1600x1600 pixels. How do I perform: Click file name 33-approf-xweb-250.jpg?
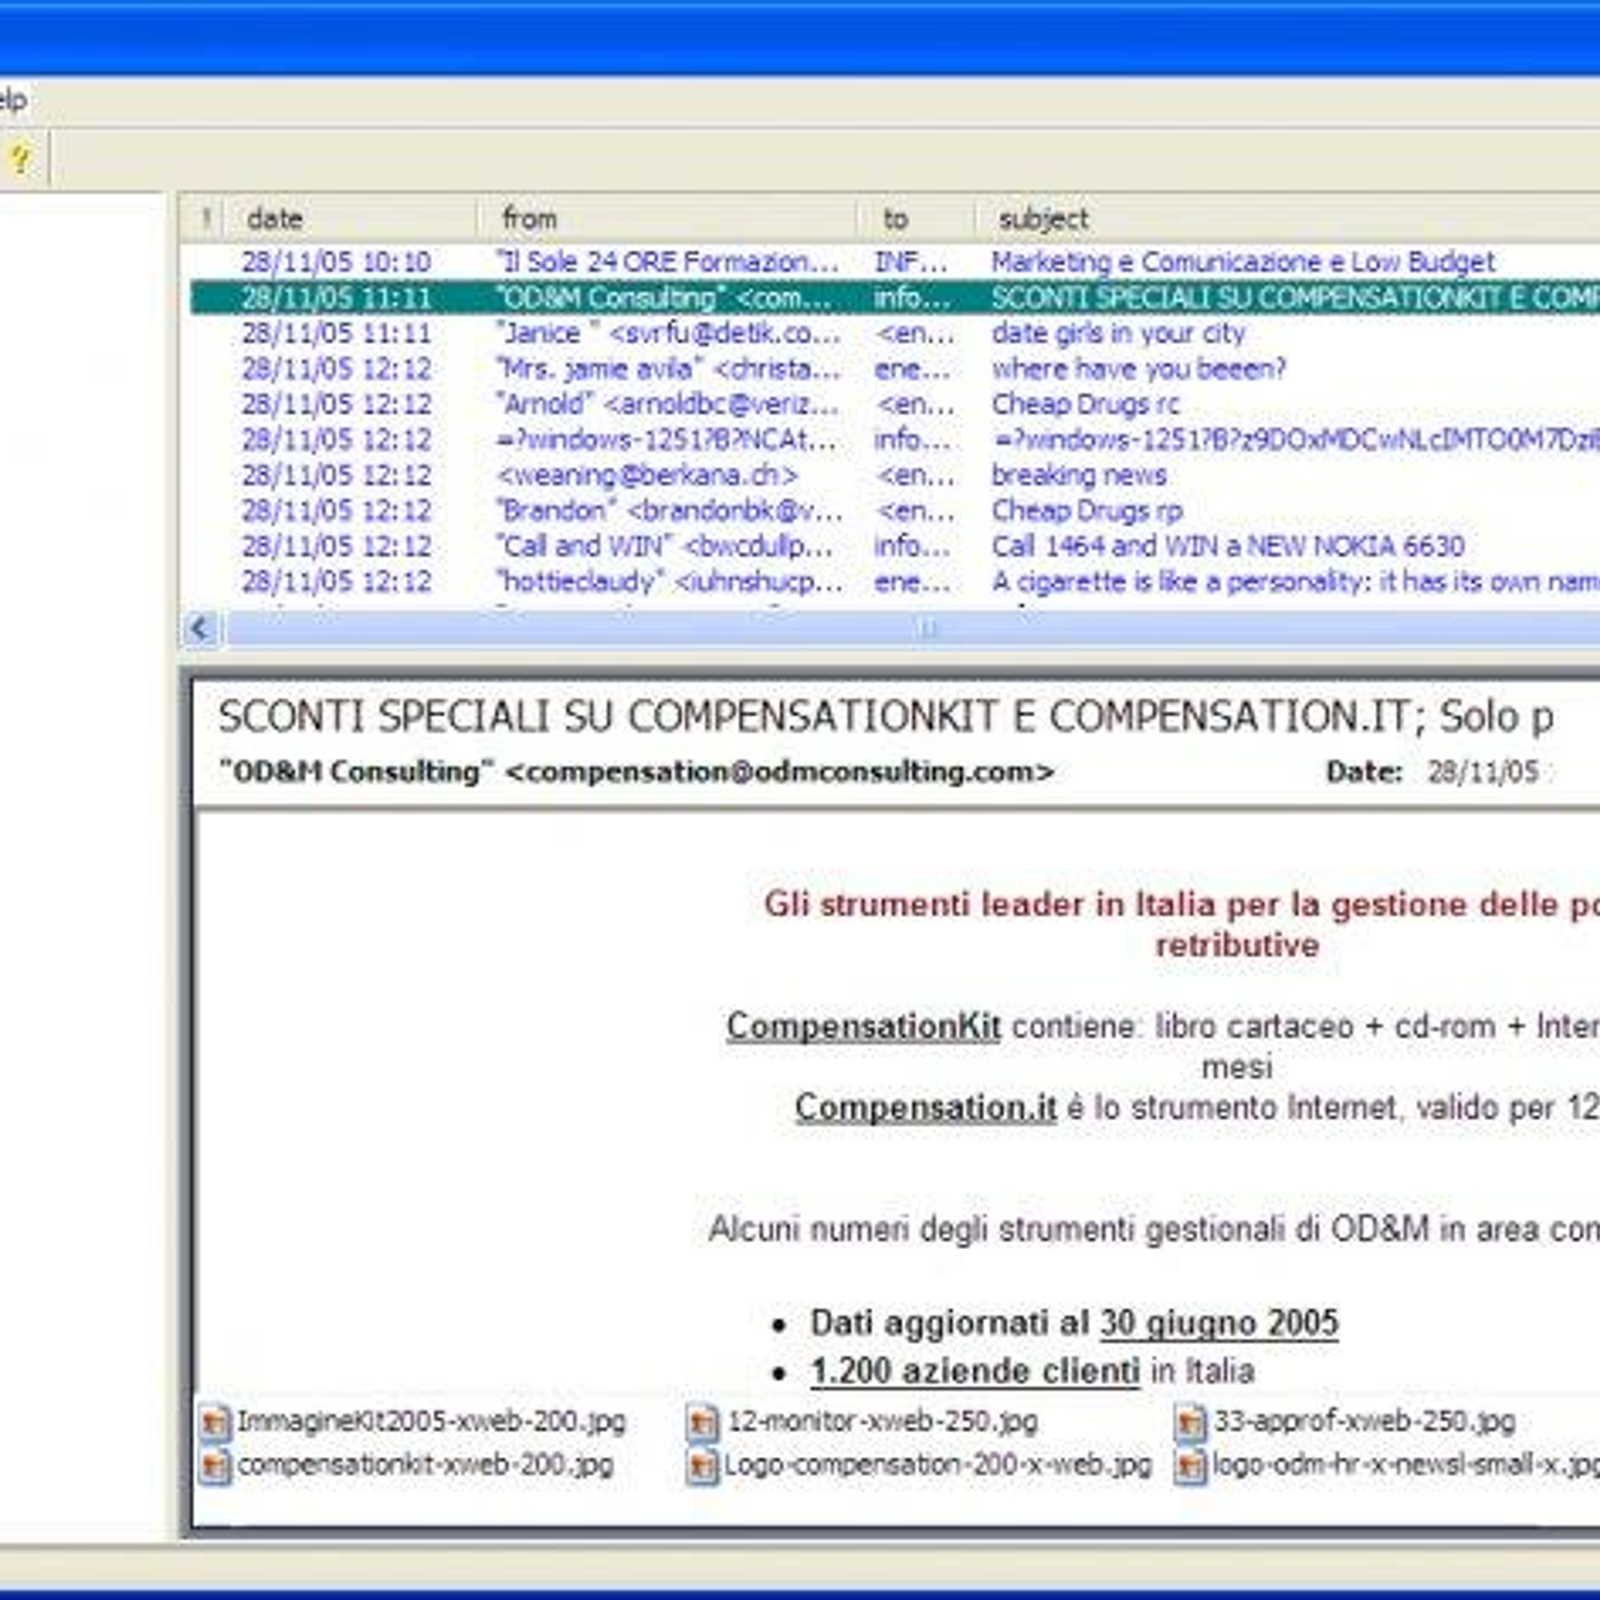coord(1365,1421)
